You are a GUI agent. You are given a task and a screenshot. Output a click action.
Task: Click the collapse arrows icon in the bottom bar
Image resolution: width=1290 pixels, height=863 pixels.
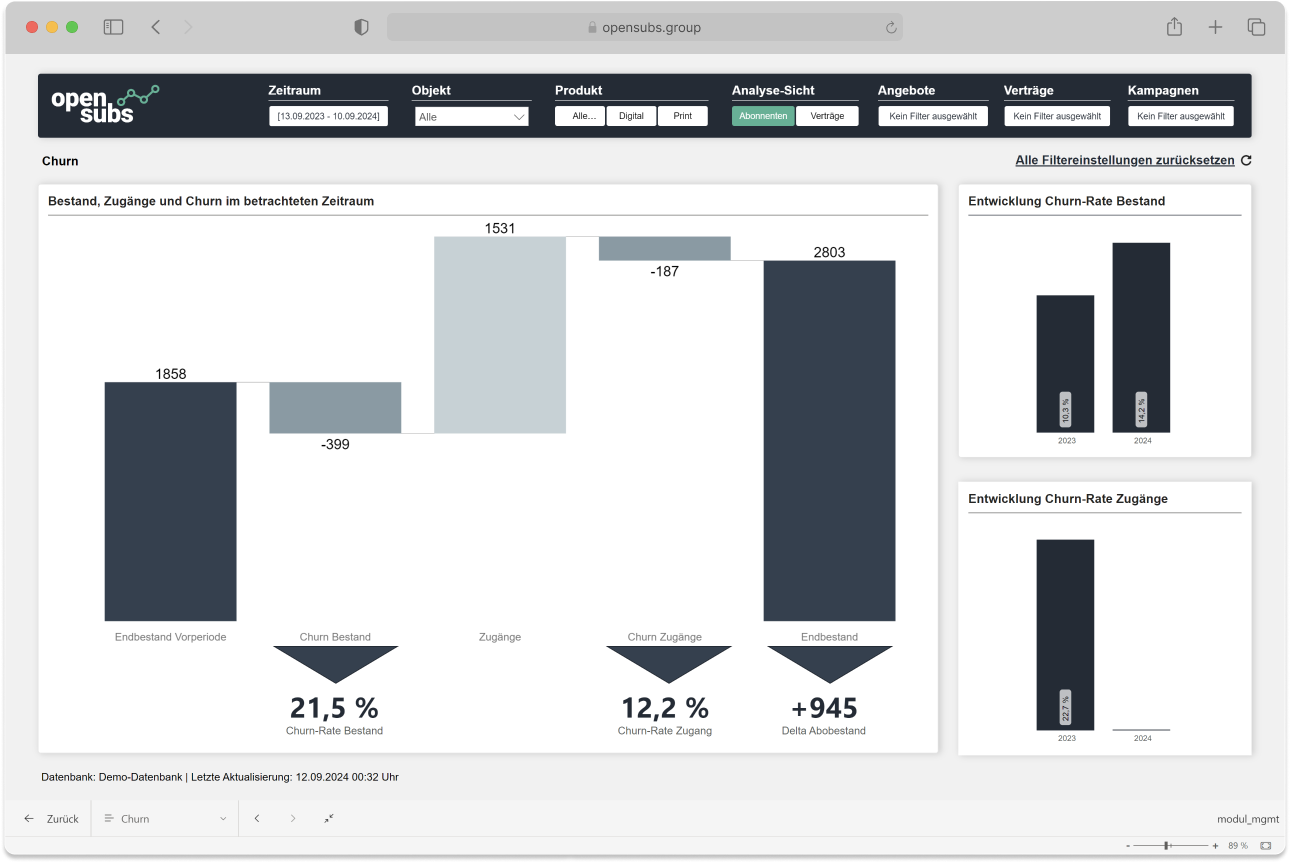pos(329,818)
